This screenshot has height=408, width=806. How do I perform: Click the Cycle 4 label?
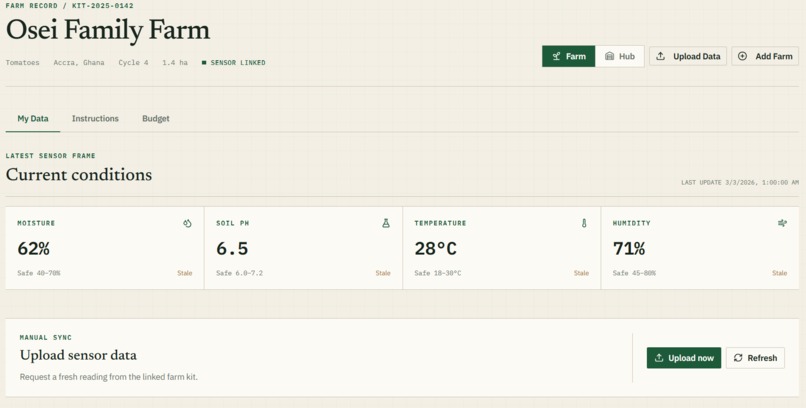click(133, 63)
